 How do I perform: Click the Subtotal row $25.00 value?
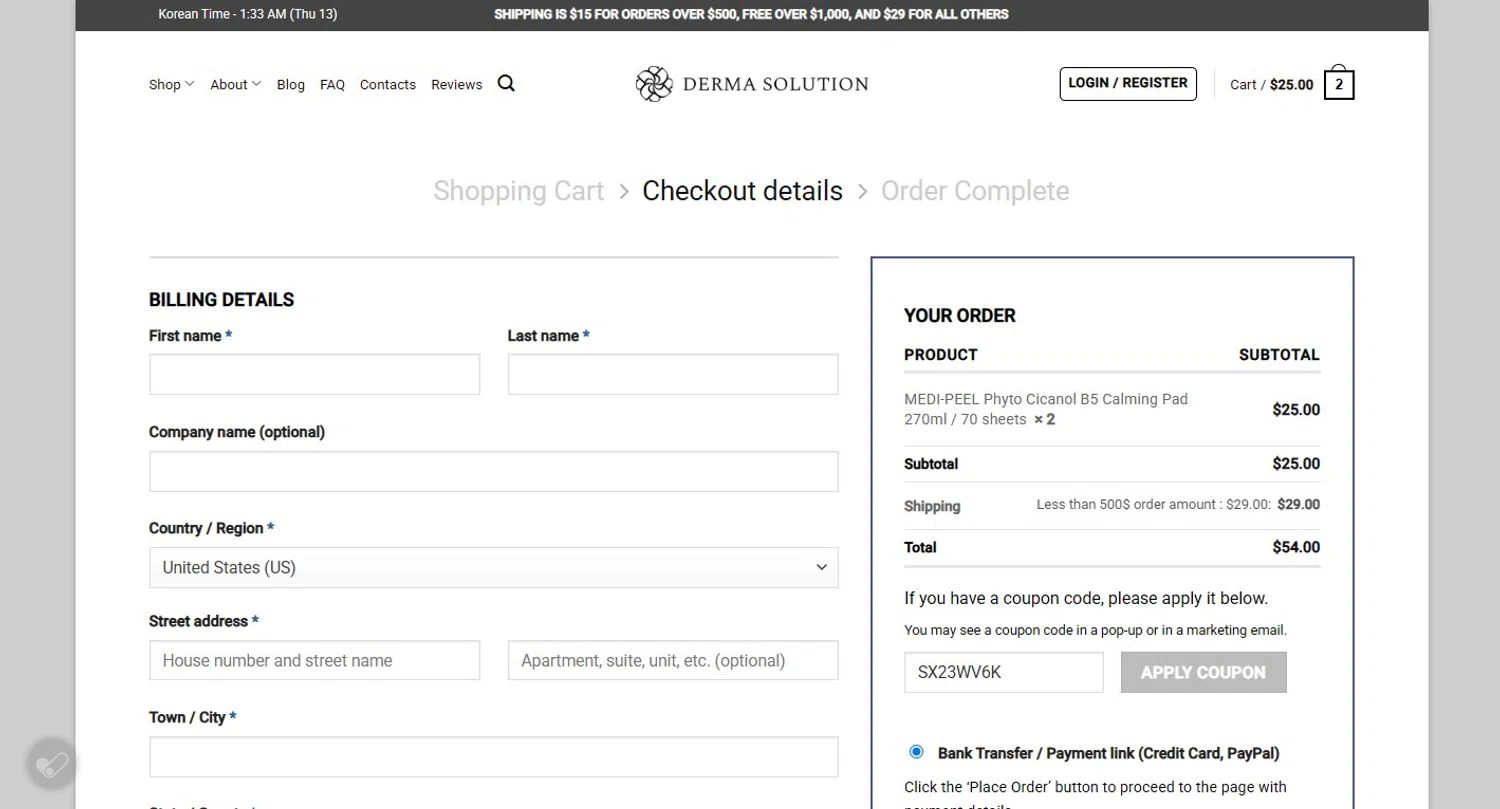[1296, 463]
